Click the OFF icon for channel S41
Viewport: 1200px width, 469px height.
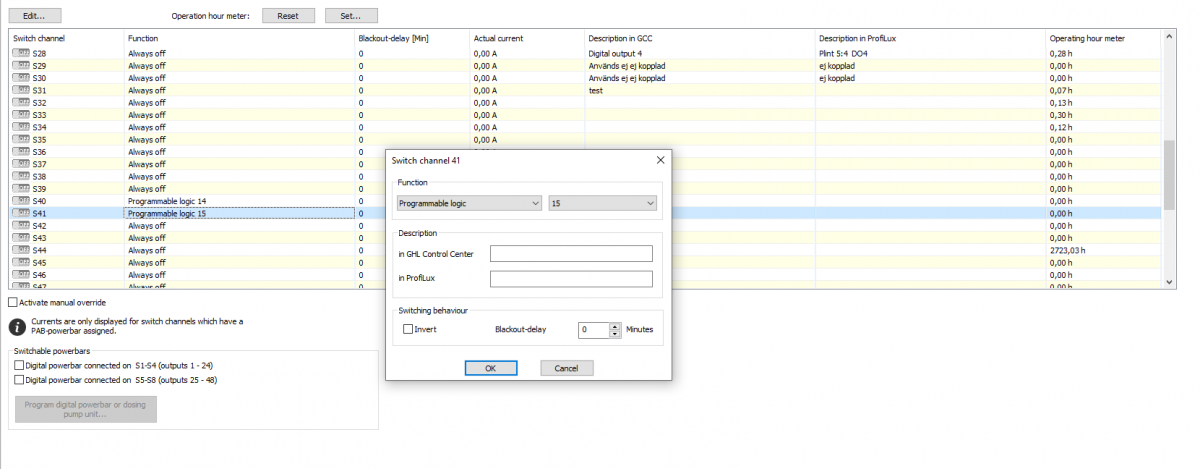tap(21, 213)
